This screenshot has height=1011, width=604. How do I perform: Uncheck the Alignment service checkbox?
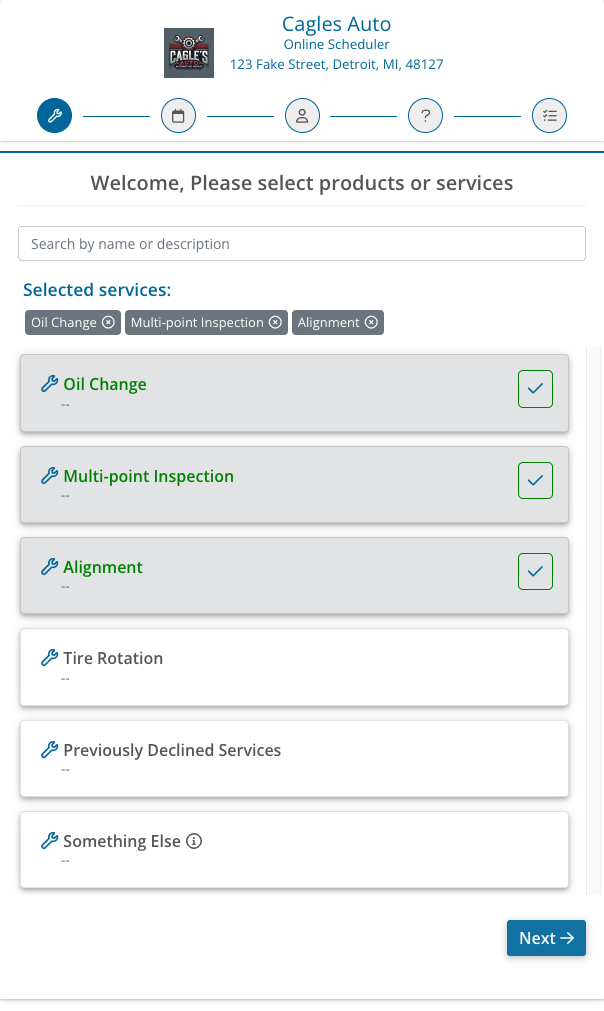[535, 572]
